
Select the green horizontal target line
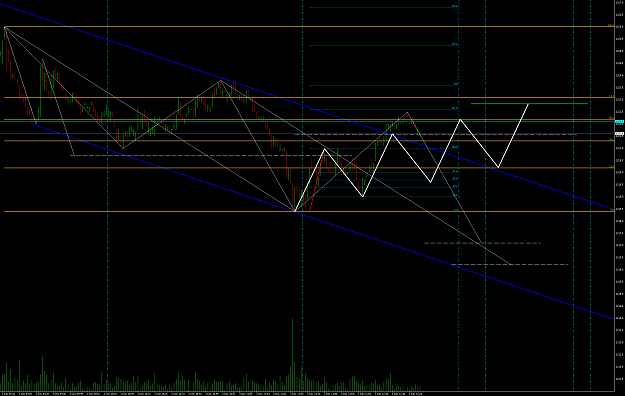[x=529, y=104]
